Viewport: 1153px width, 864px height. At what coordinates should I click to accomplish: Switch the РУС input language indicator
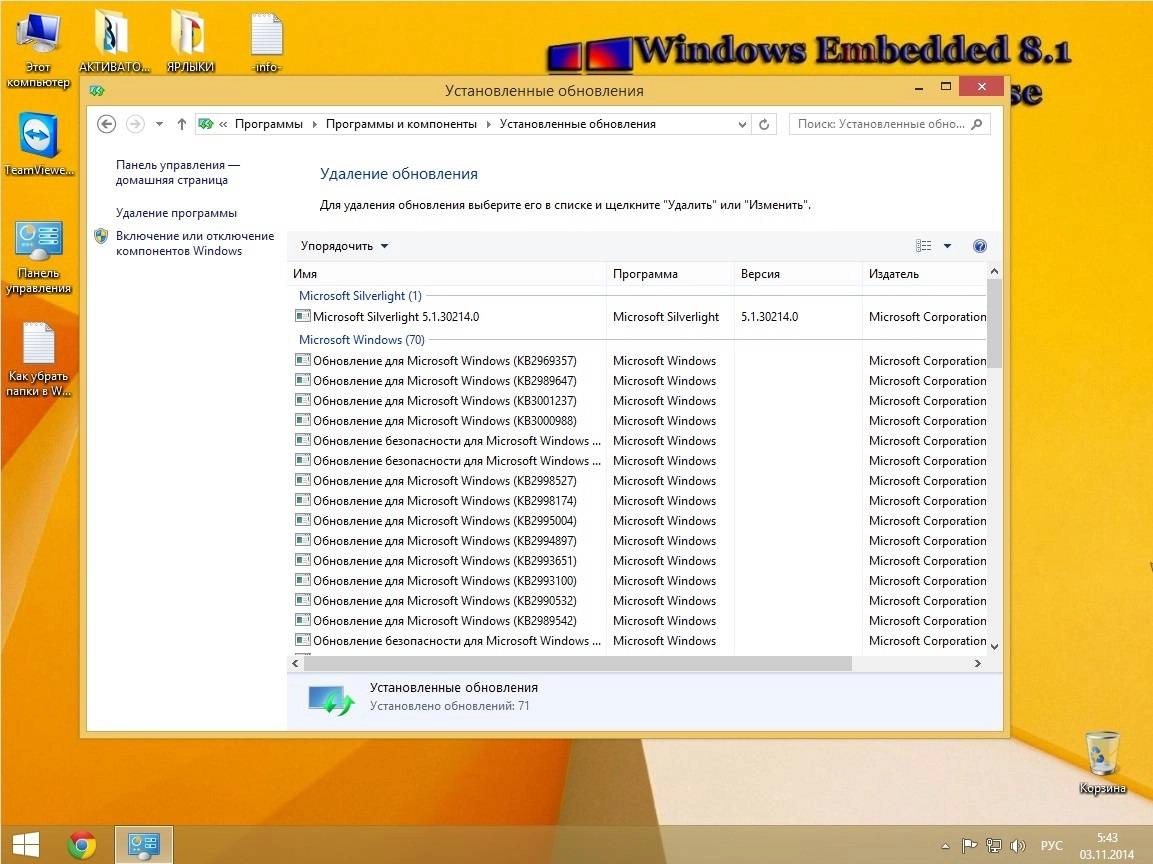pos(1052,846)
